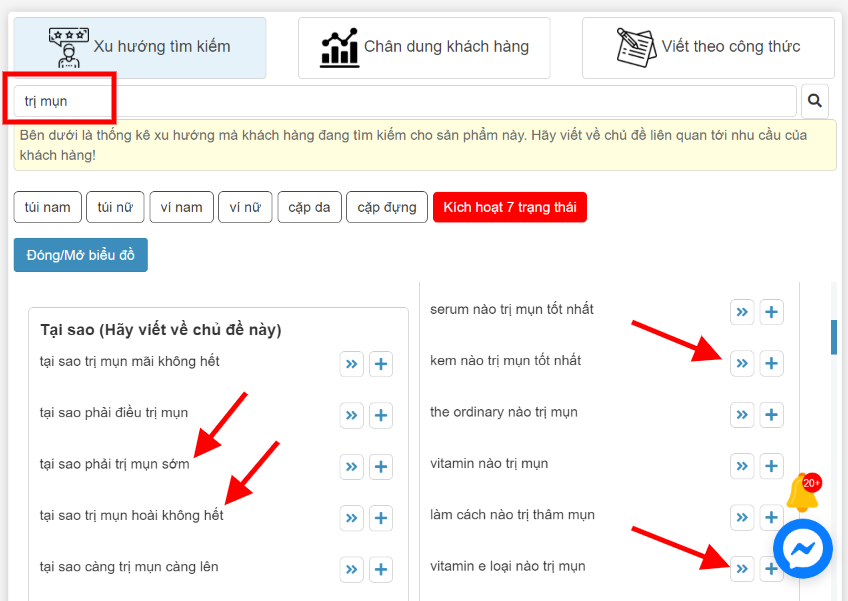
Task: Expand arrows for 'tại sao trị mụn hoài không hết'
Action: tap(352, 518)
